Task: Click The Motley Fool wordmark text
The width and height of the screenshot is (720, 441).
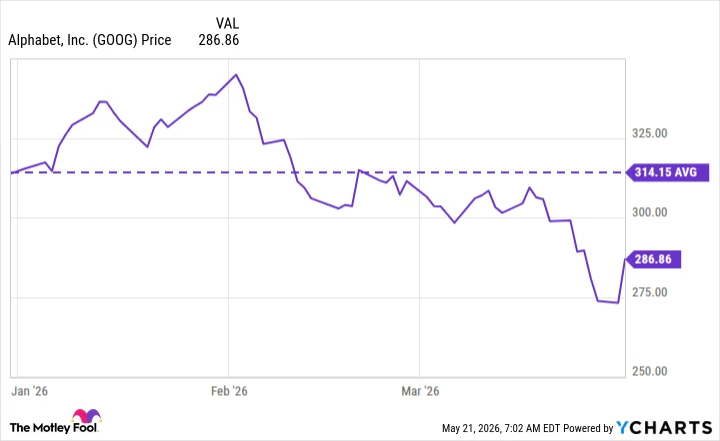Action: tap(54, 428)
